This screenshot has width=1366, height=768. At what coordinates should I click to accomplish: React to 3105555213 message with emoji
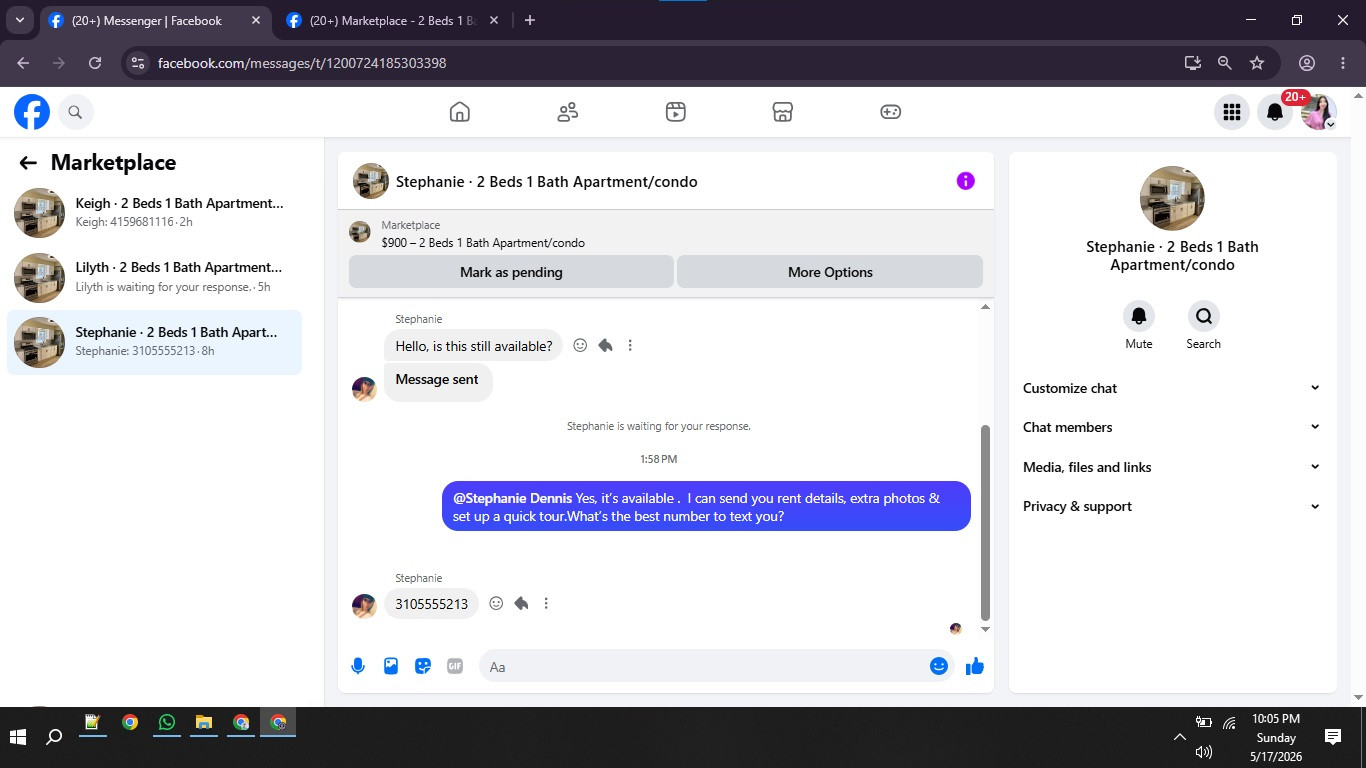click(x=496, y=603)
